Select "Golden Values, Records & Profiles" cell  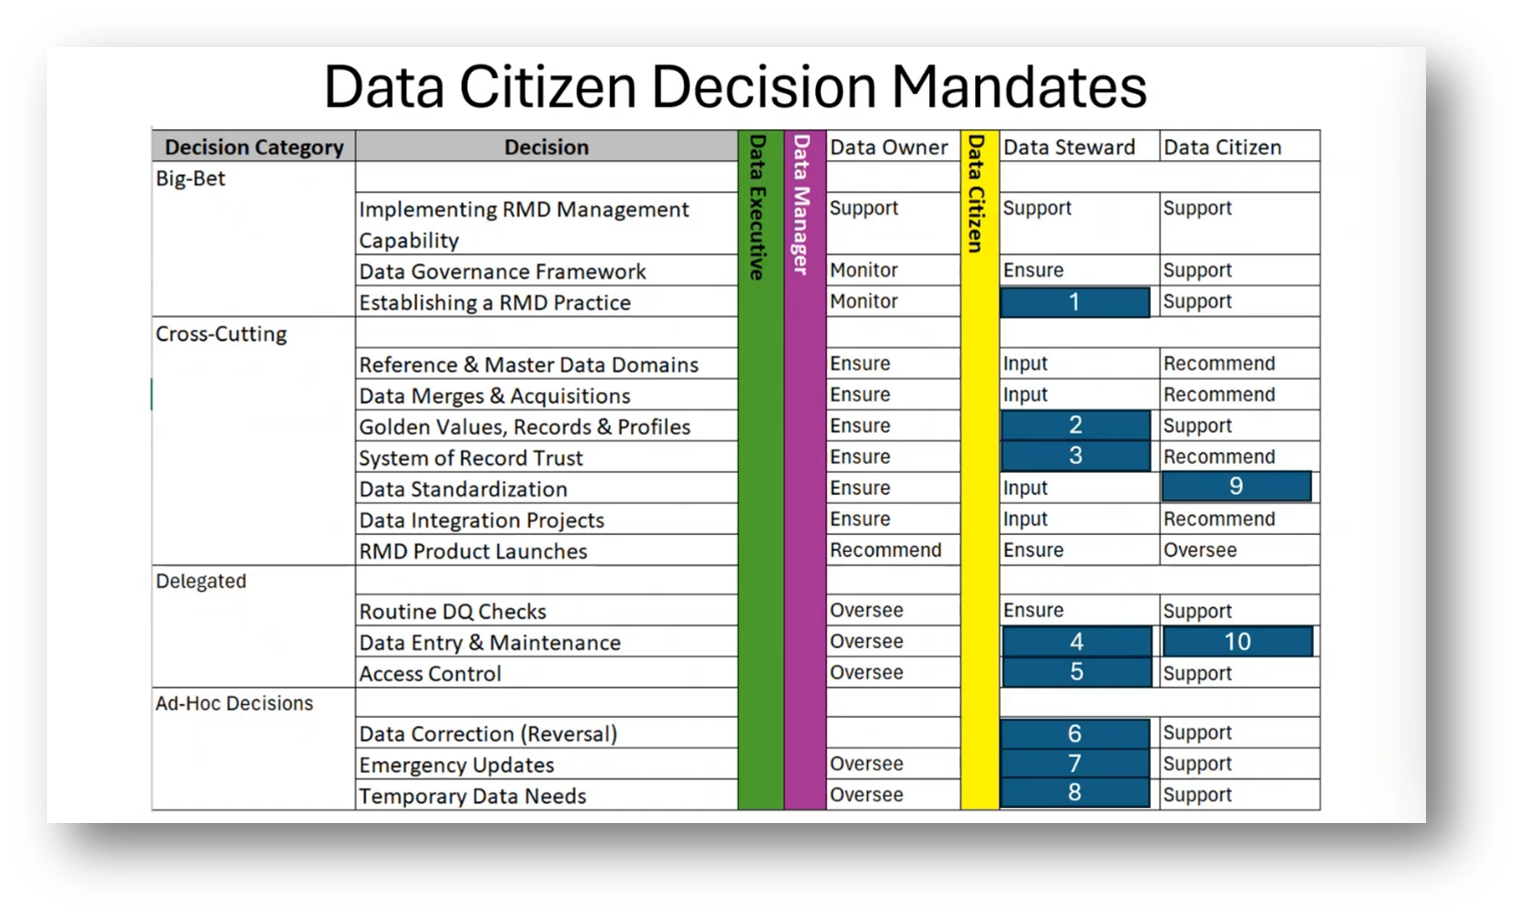pyautogui.click(x=546, y=426)
